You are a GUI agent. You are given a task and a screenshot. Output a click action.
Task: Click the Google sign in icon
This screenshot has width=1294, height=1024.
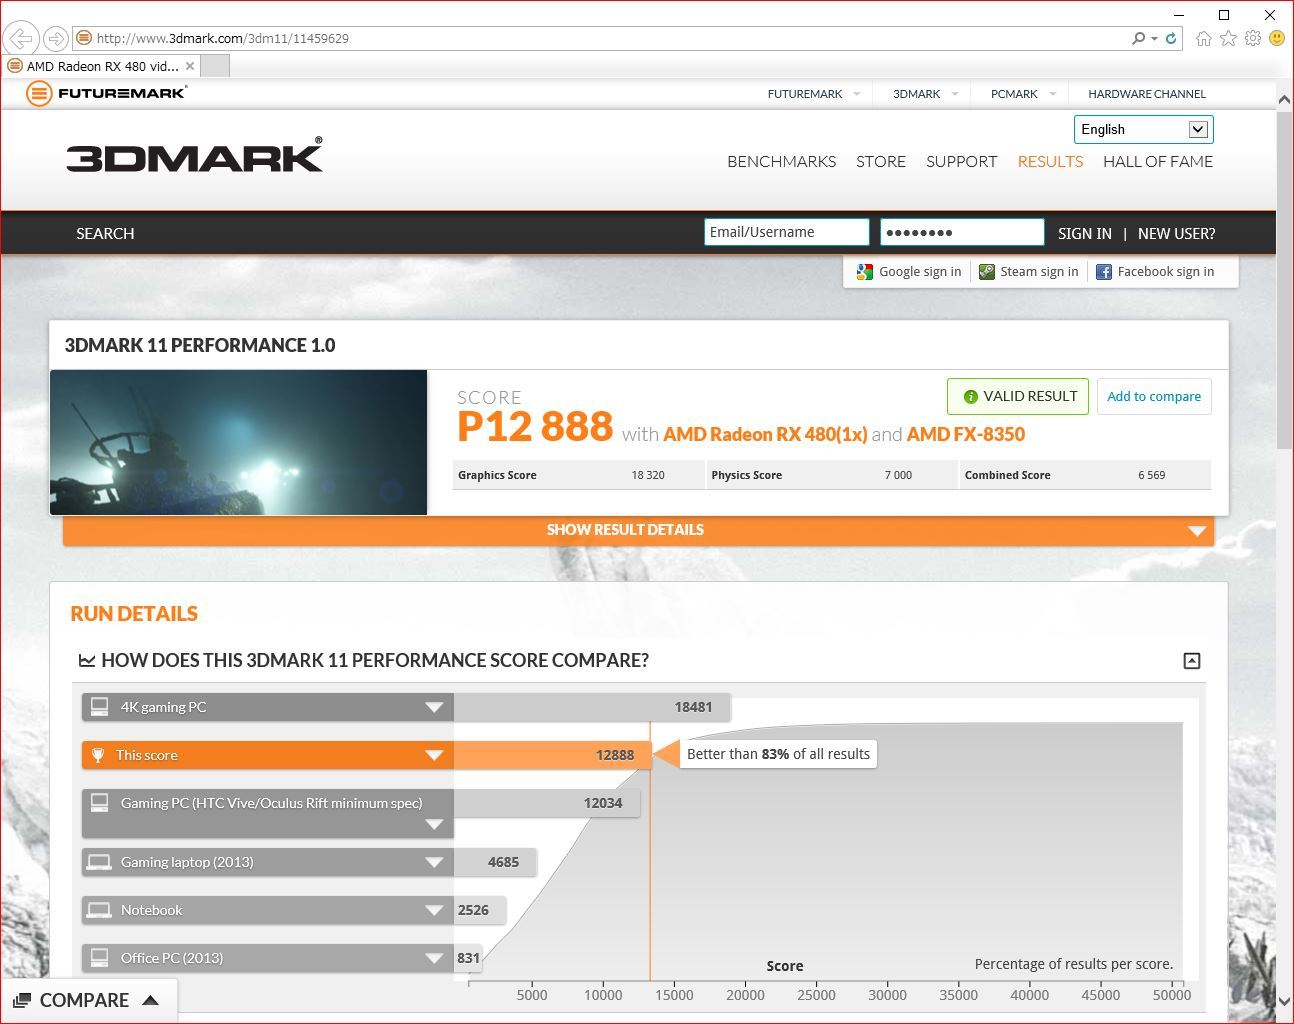(865, 271)
